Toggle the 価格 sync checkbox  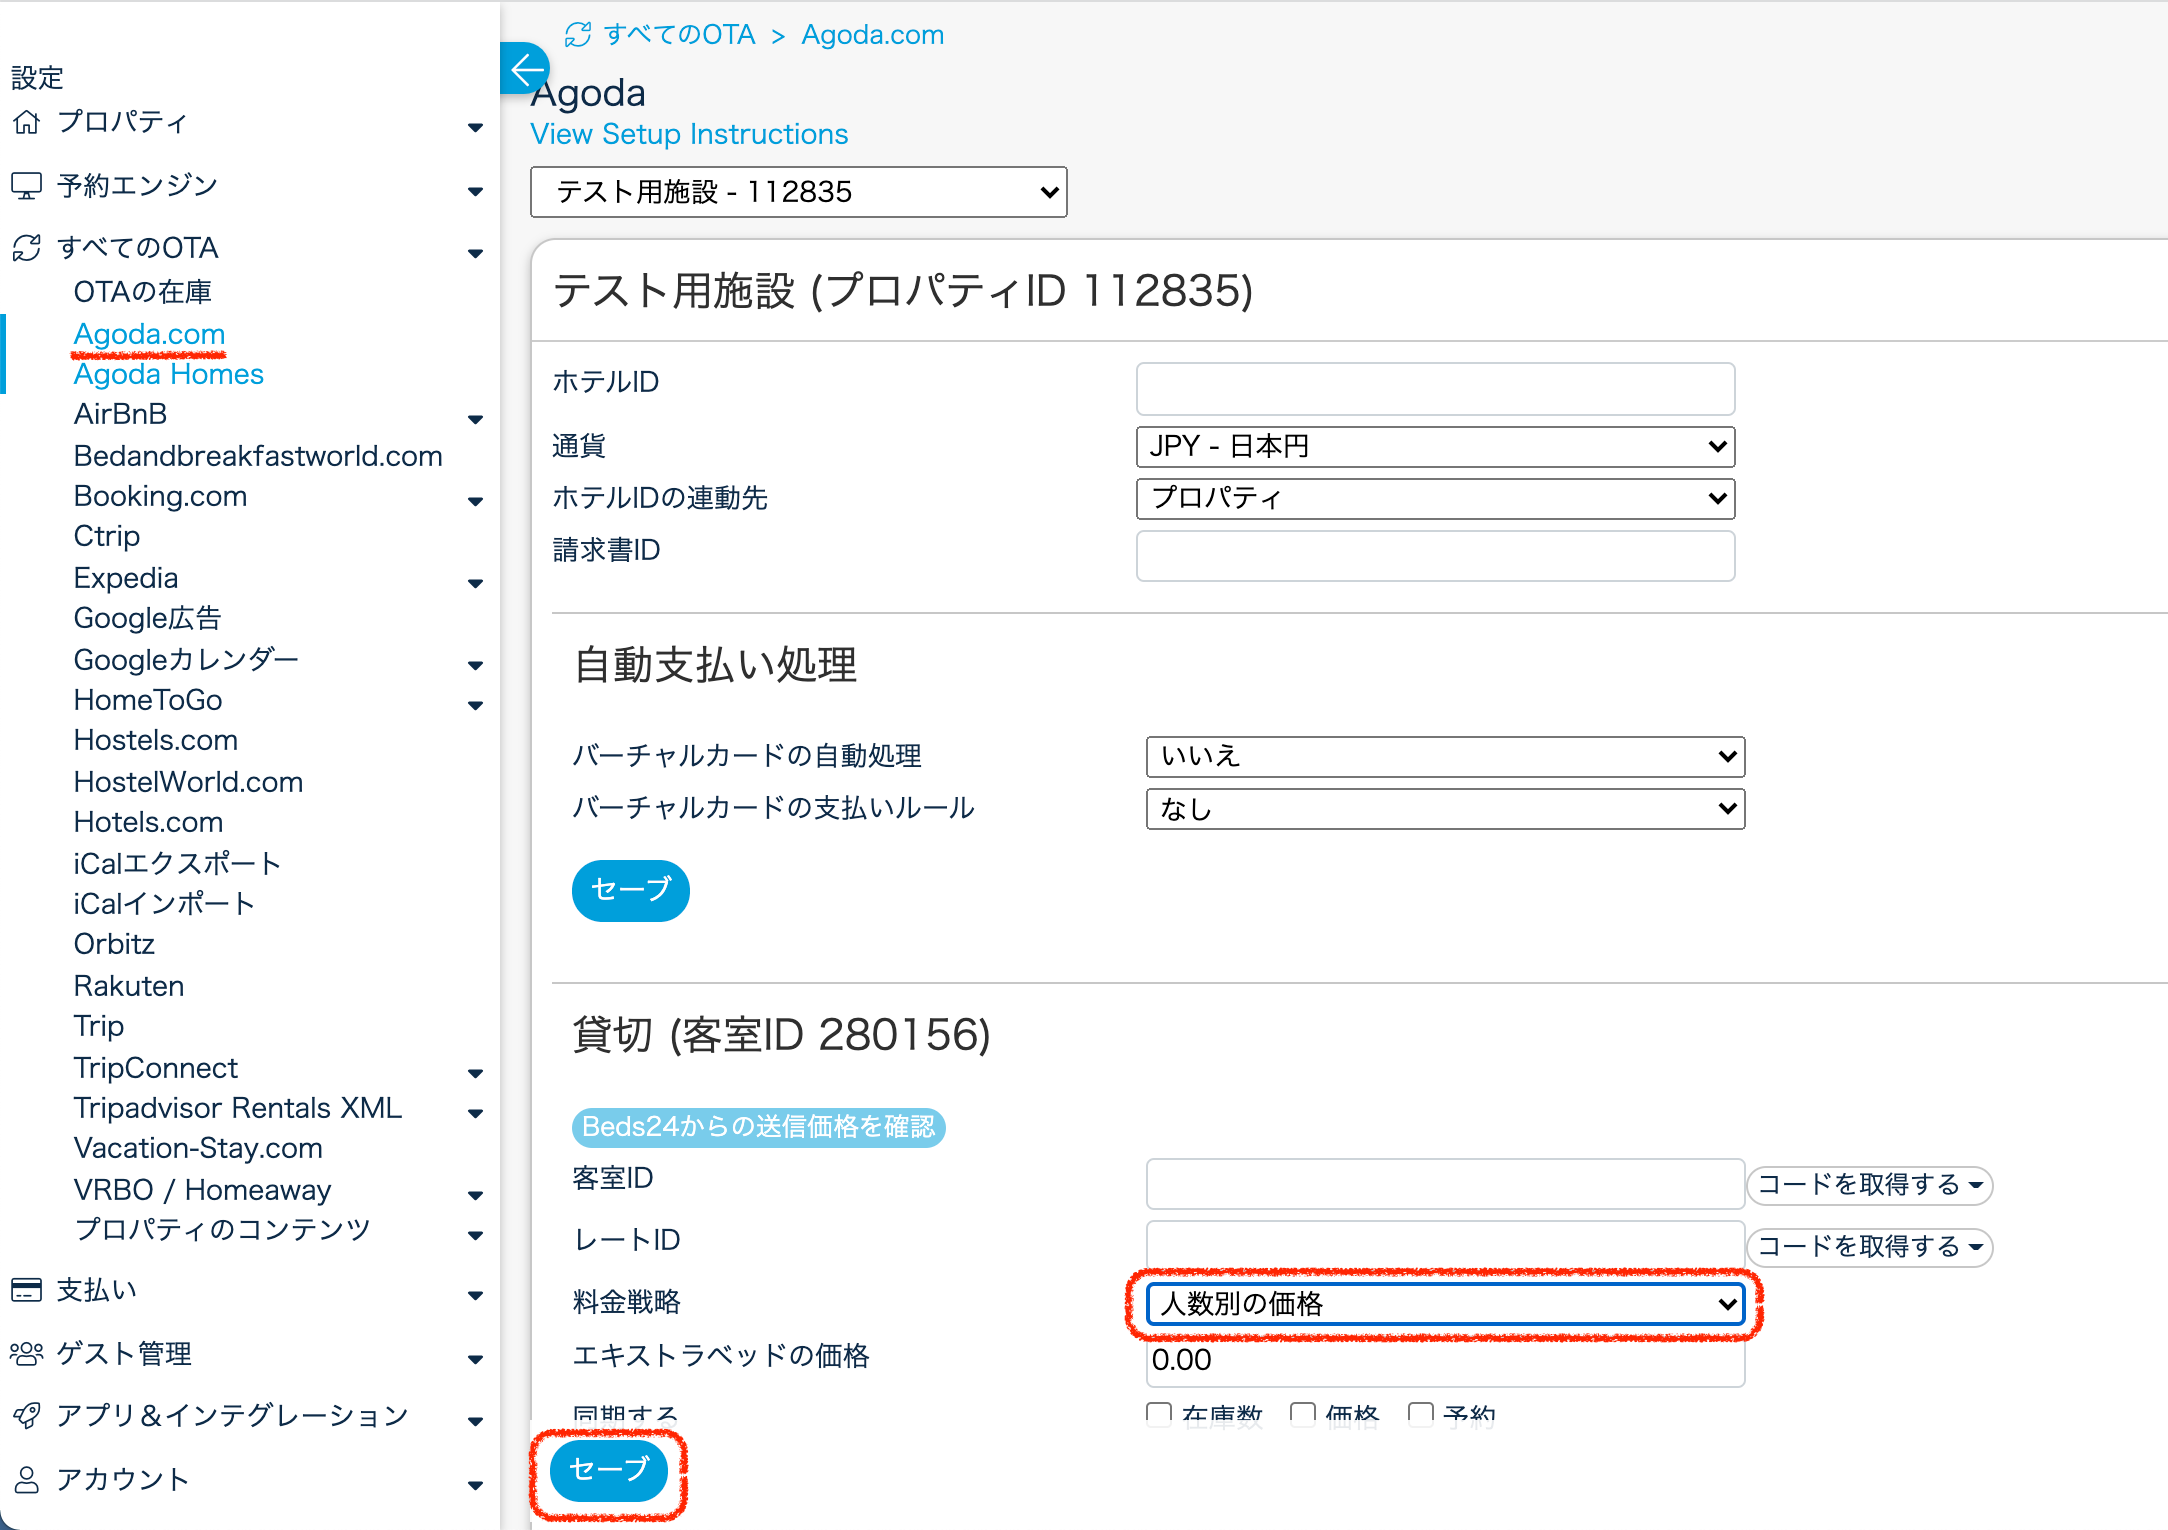(1302, 1413)
